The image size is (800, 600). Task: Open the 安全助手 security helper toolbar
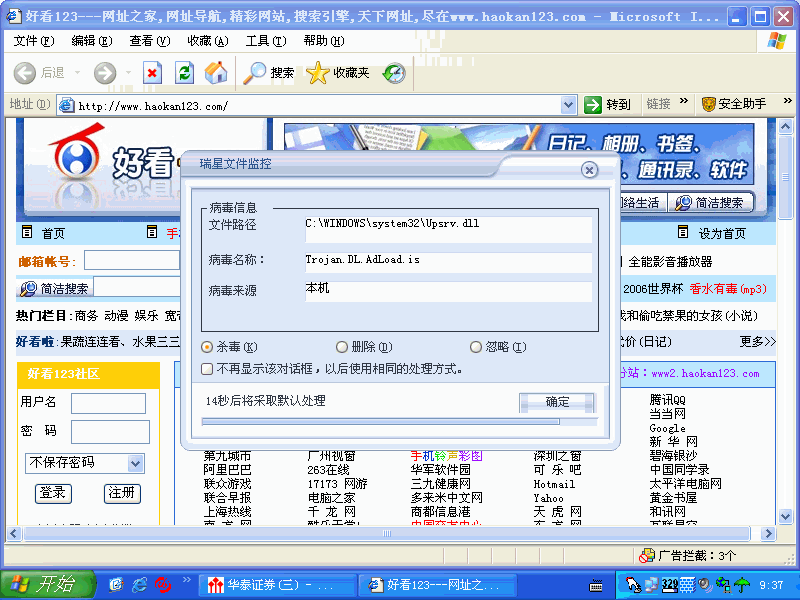734,105
